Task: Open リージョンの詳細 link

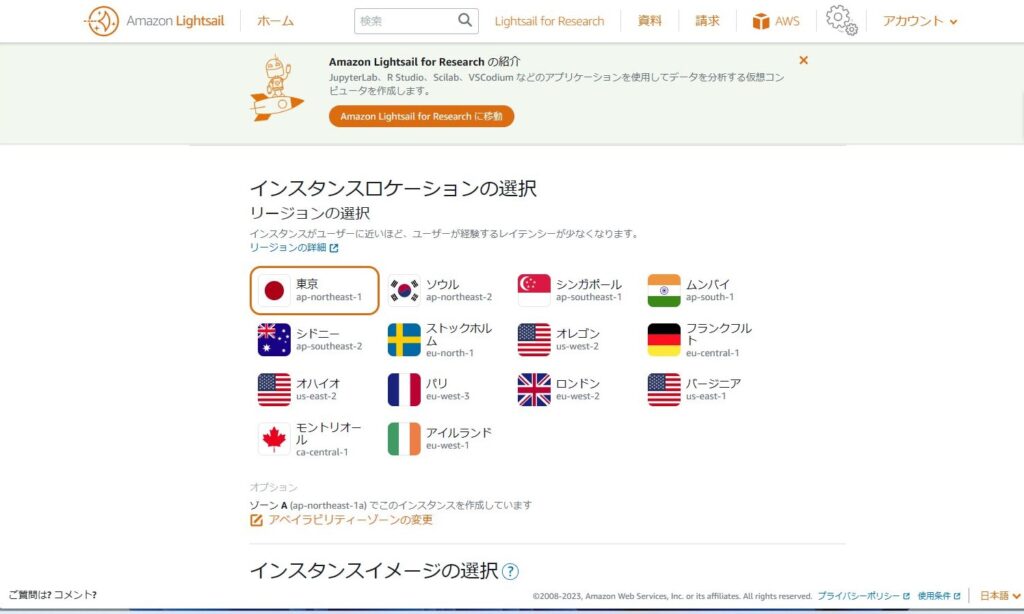Action: point(288,248)
